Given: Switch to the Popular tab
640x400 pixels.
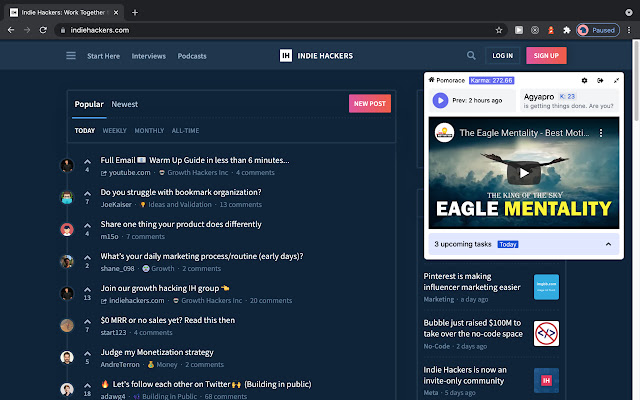Looking at the screenshot, I should click(x=89, y=104).
